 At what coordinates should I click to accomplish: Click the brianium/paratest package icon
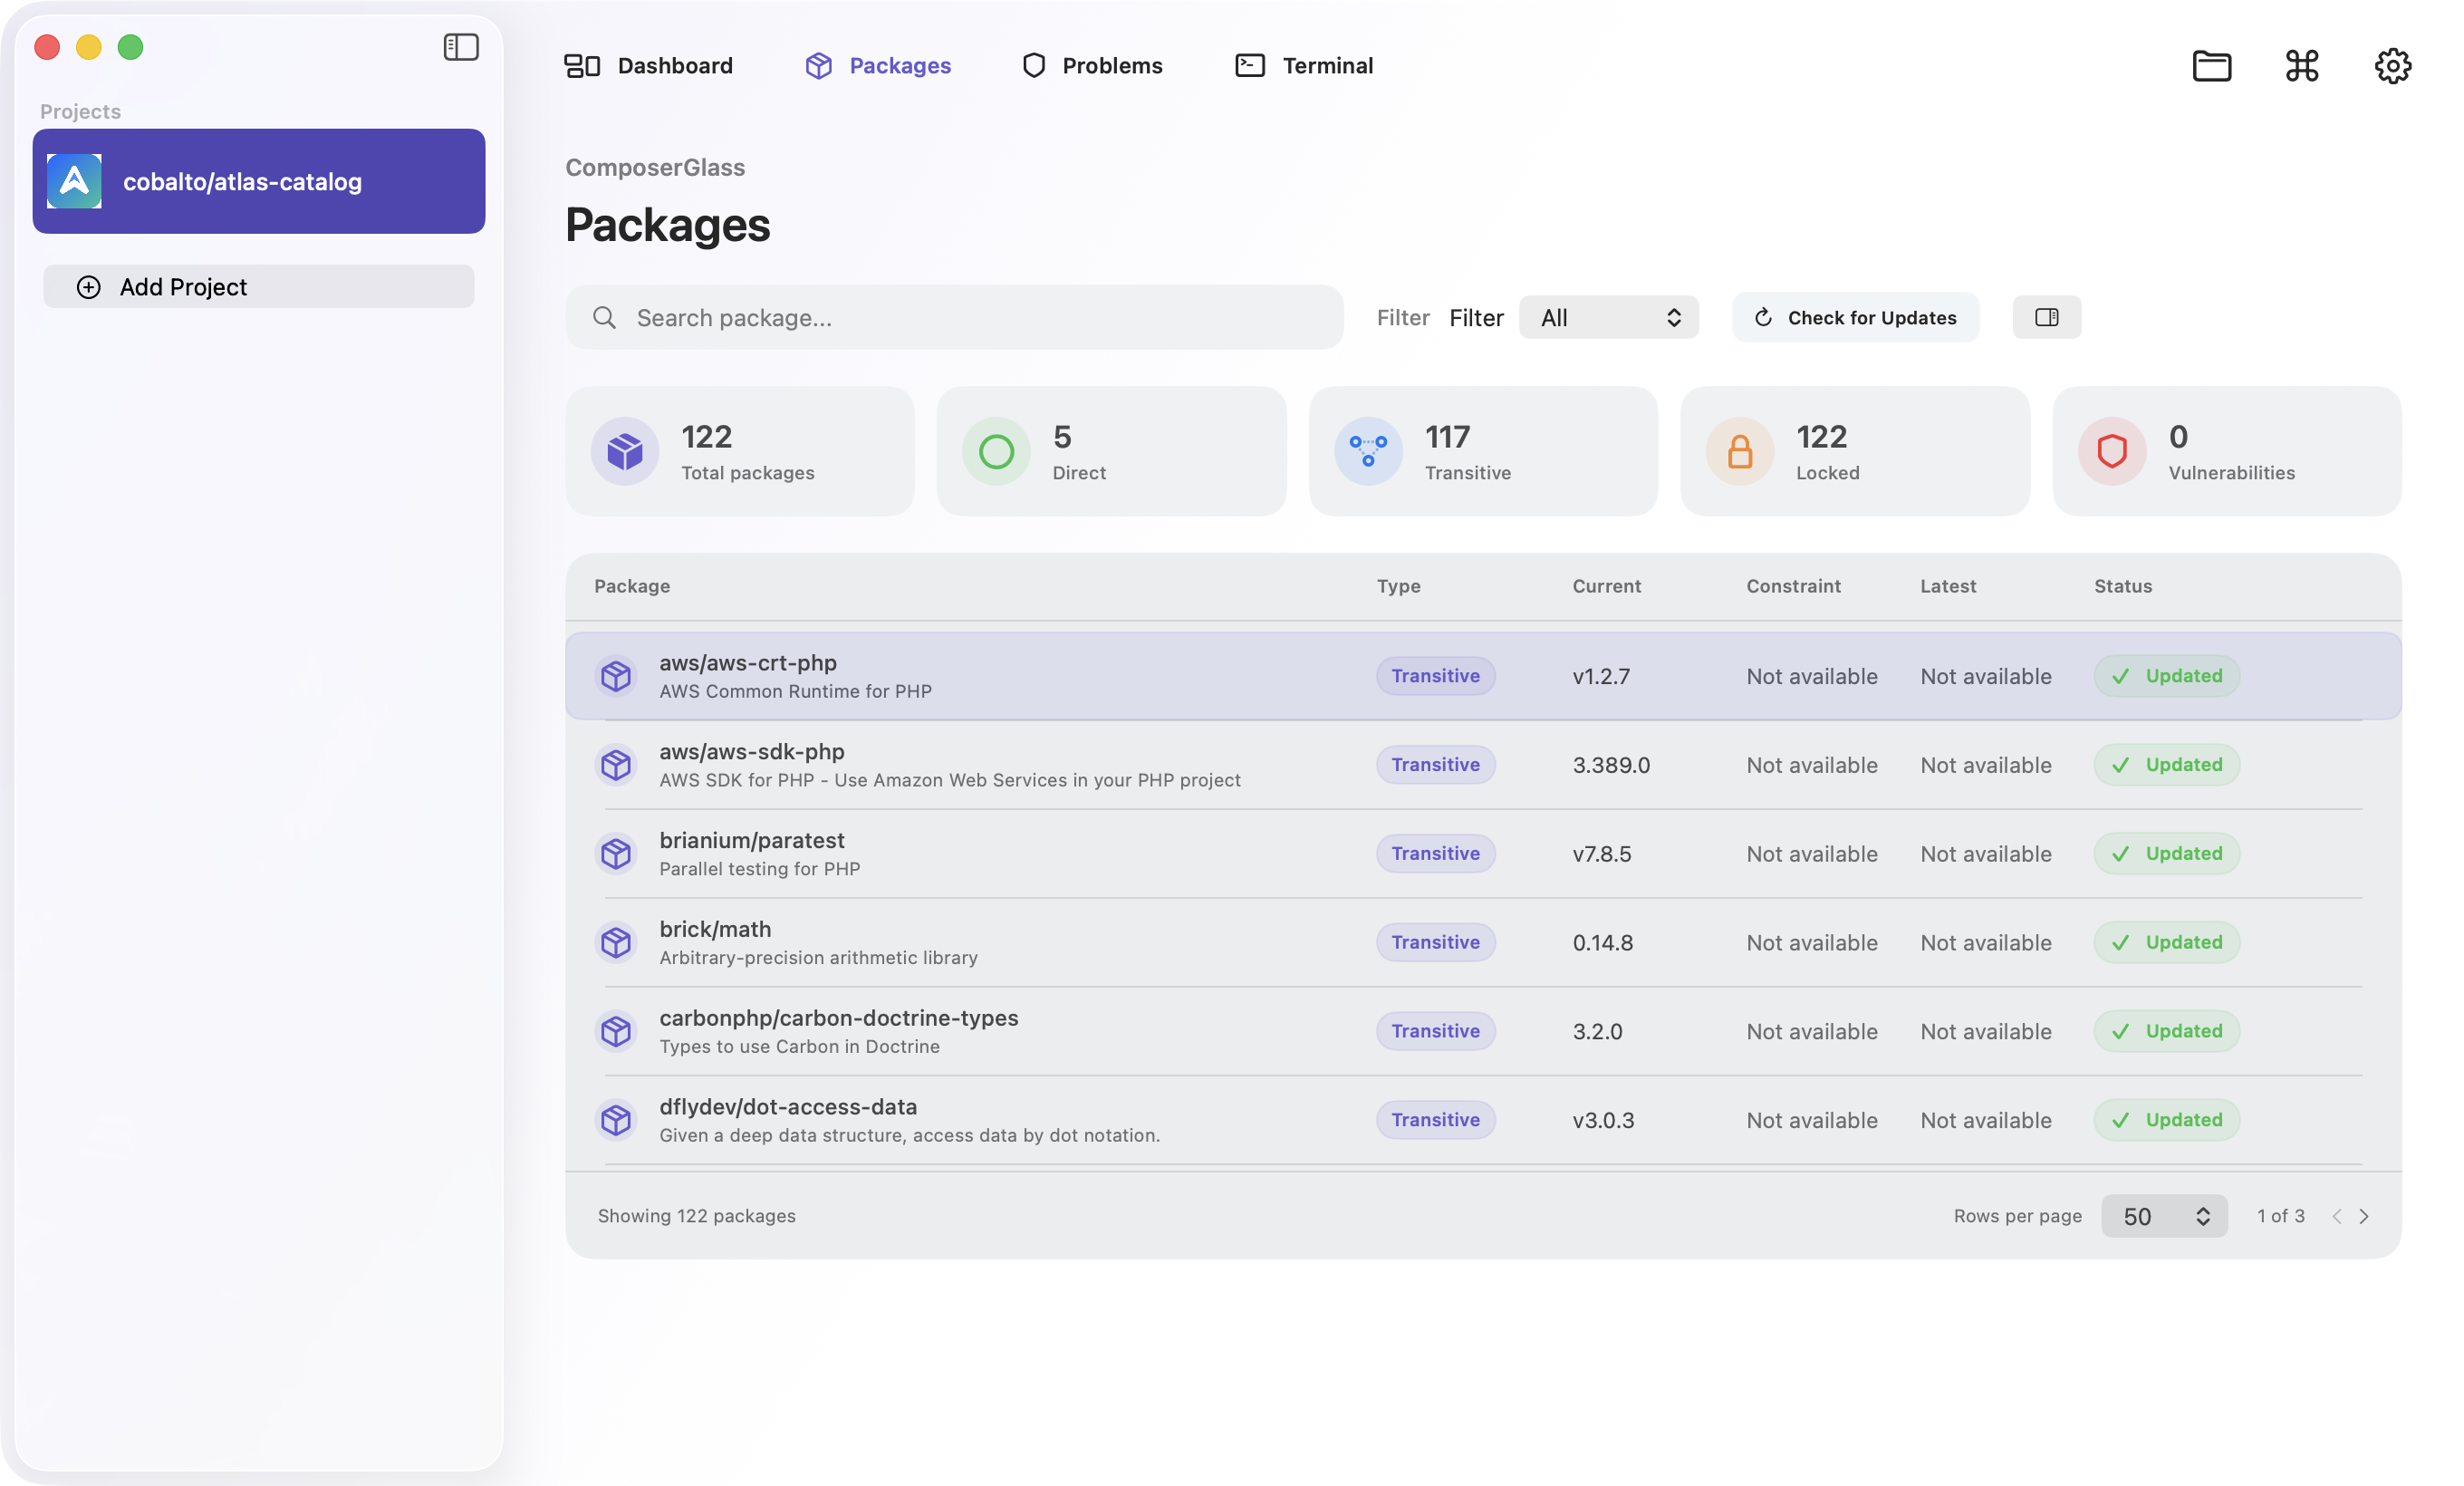click(x=616, y=854)
